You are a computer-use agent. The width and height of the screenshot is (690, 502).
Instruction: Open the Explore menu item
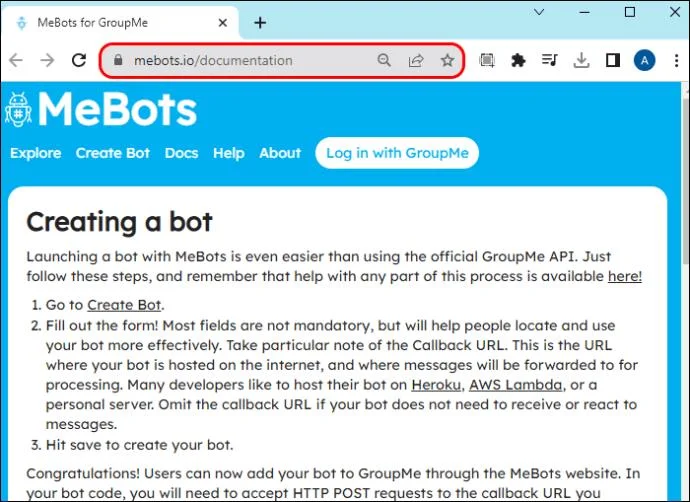click(x=36, y=153)
